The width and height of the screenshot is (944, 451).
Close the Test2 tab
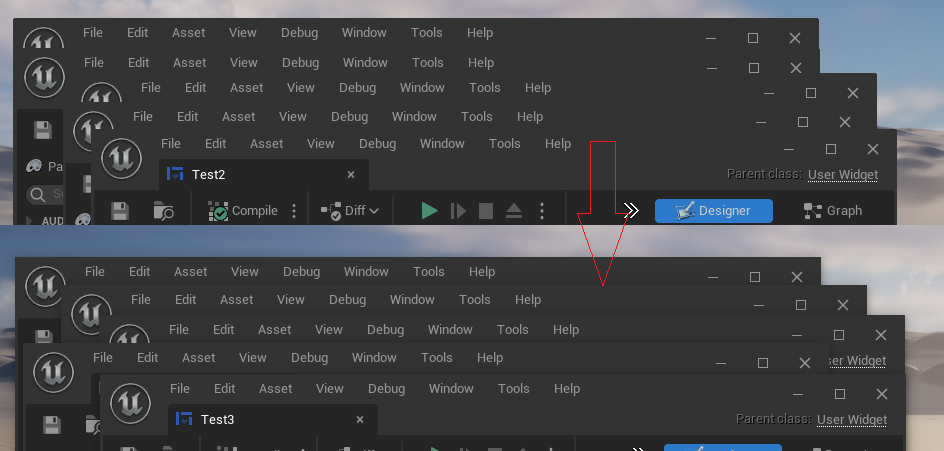pyautogui.click(x=351, y=175)
